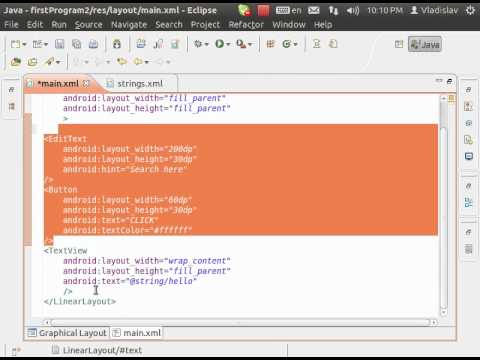Click the LinearLayout/#text status bar entry
This screenshot has width=480, height=360.
(x=102, y=350)
